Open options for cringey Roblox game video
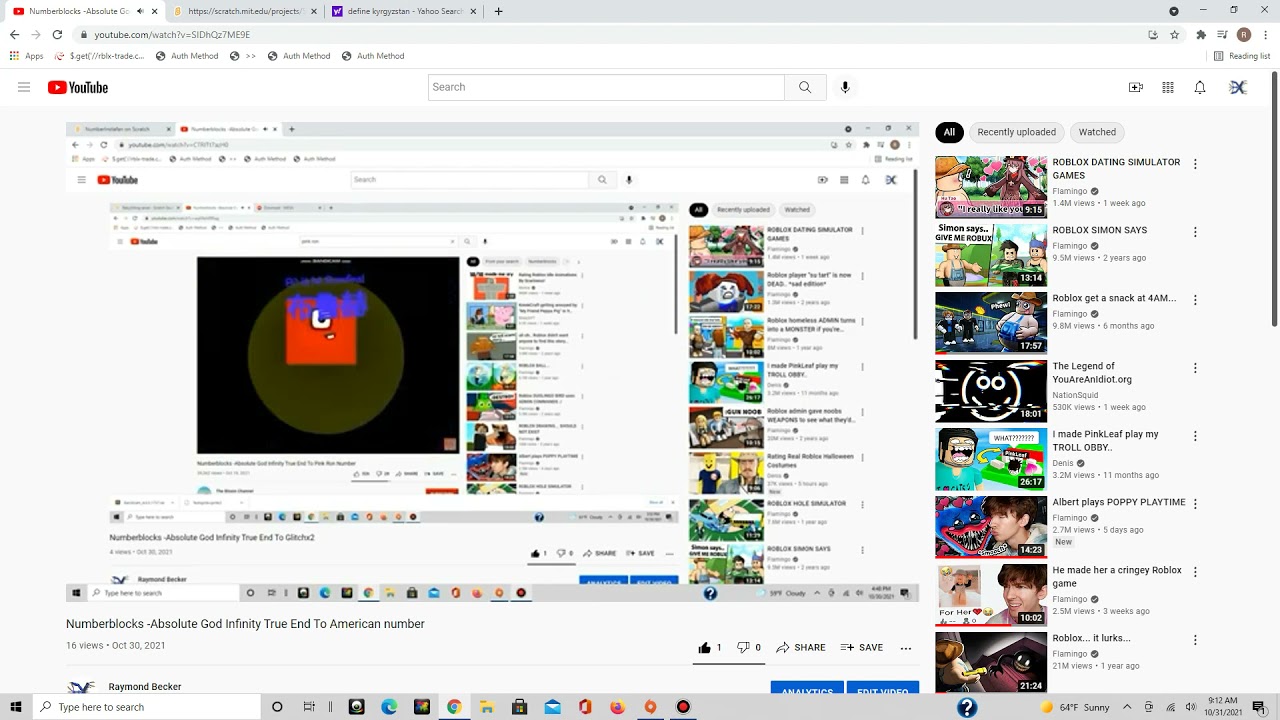The height and width of the screenshot is (720, 1280). tap(1195, 572)
